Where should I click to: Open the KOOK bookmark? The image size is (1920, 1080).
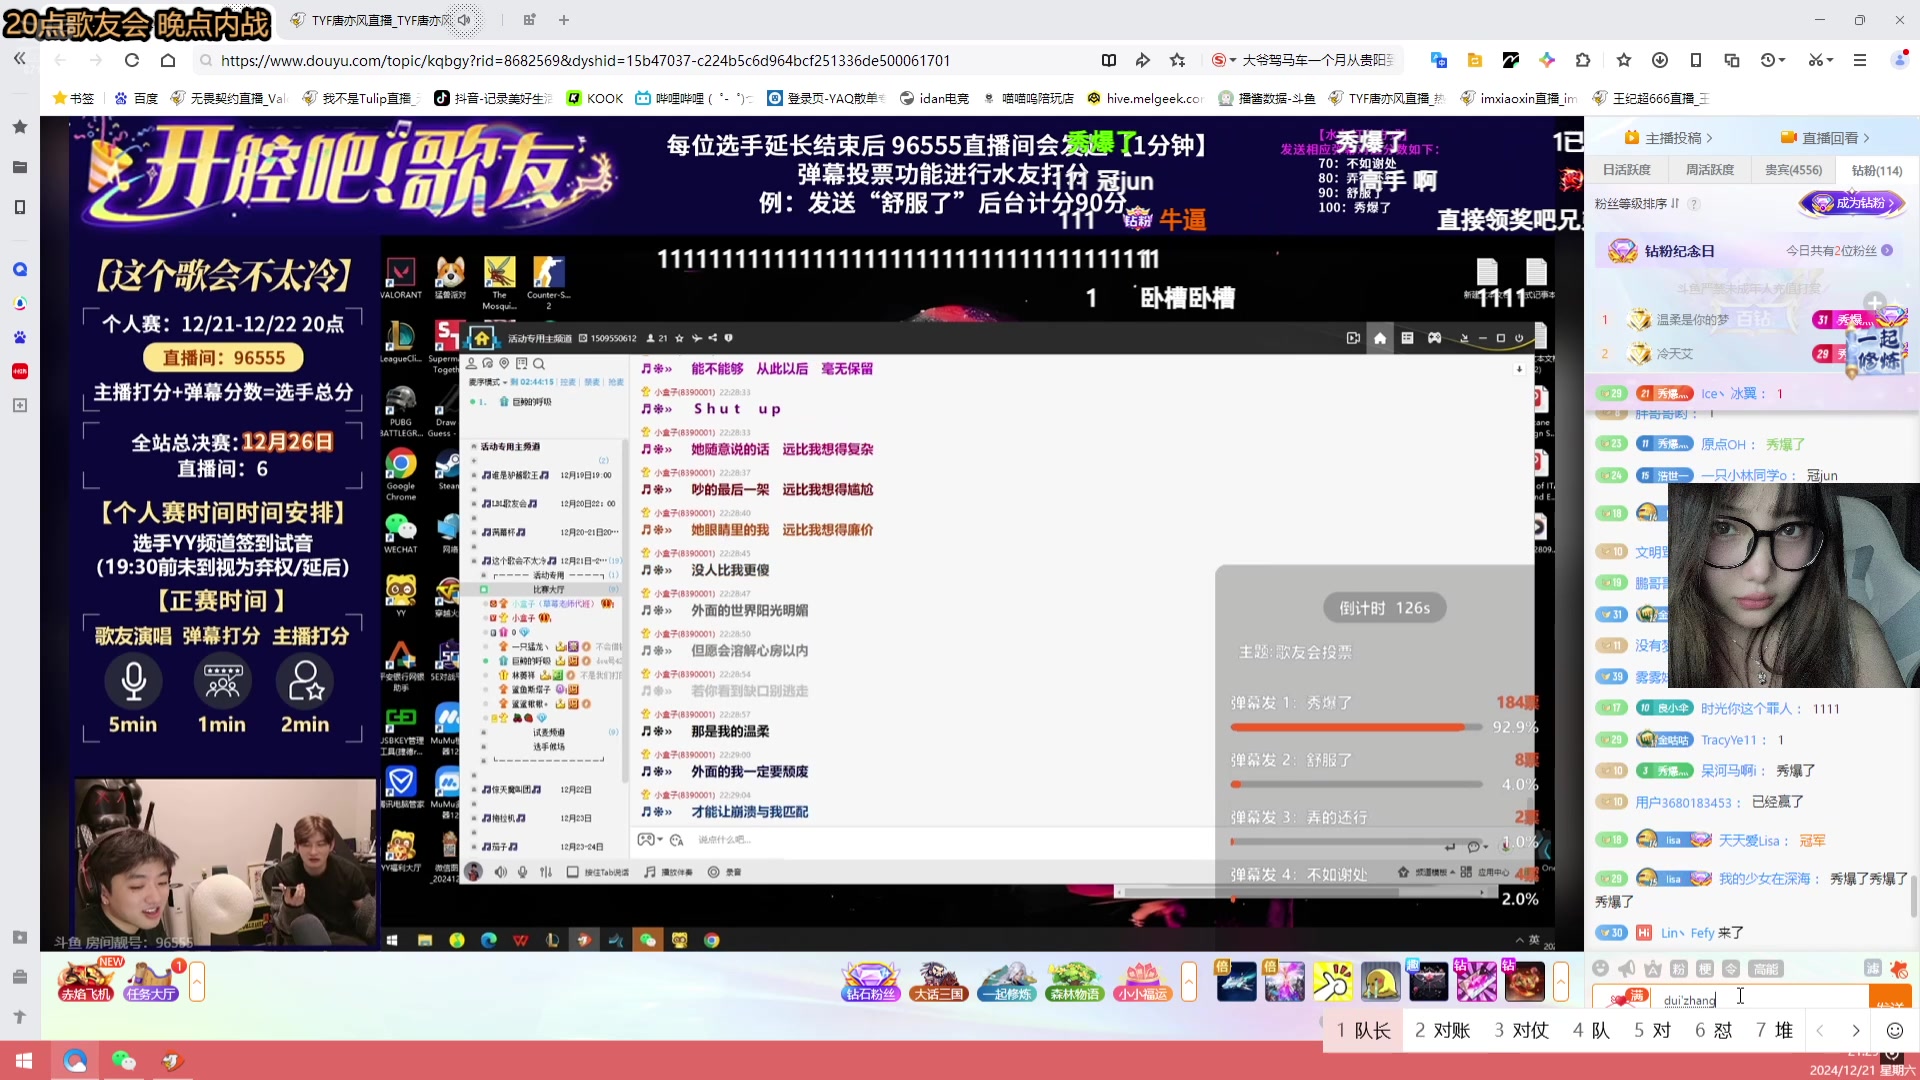(x=594, y=98)
